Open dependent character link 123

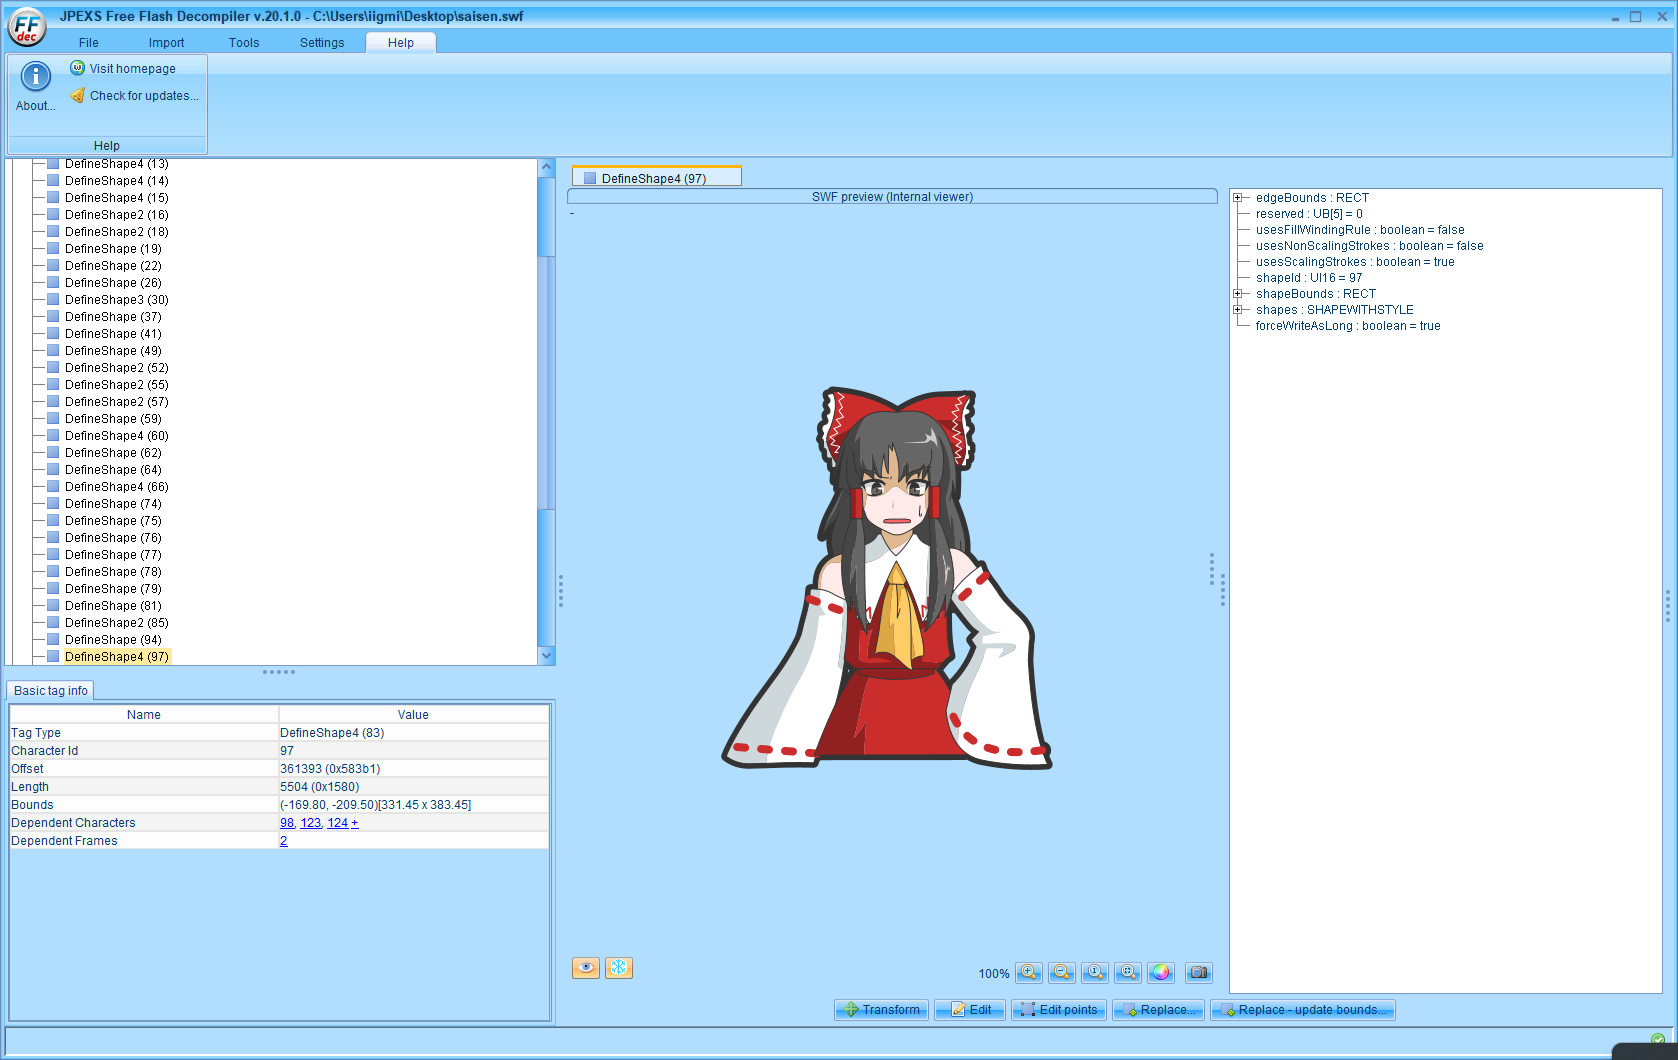pyautogui.click(x=311, y=823)
